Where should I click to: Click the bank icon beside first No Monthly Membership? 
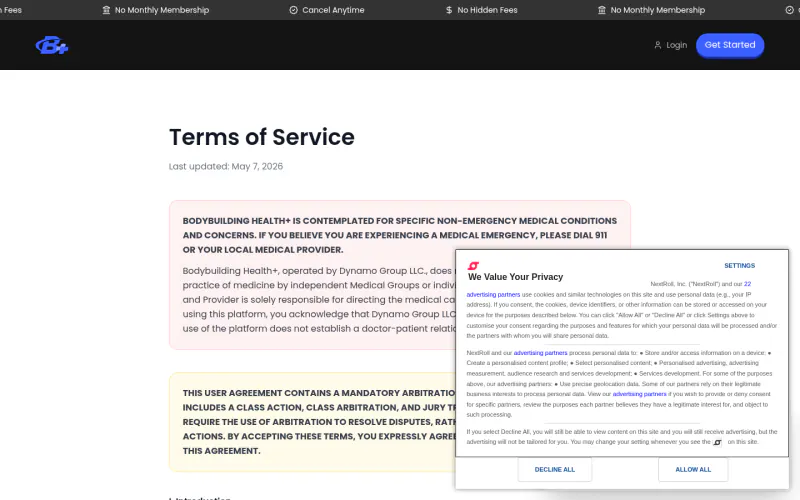(106, 10)
